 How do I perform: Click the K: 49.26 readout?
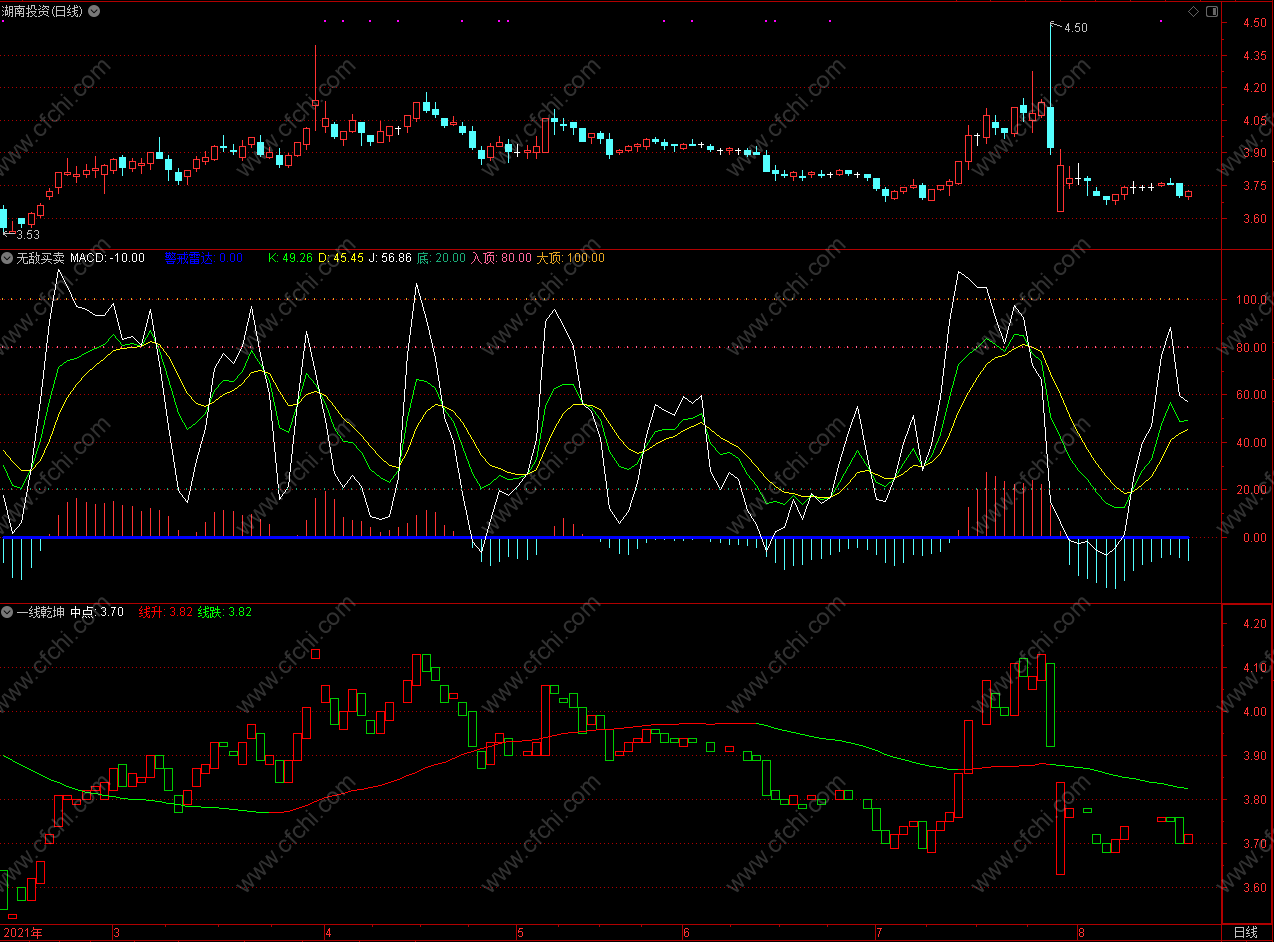(290, 258)
